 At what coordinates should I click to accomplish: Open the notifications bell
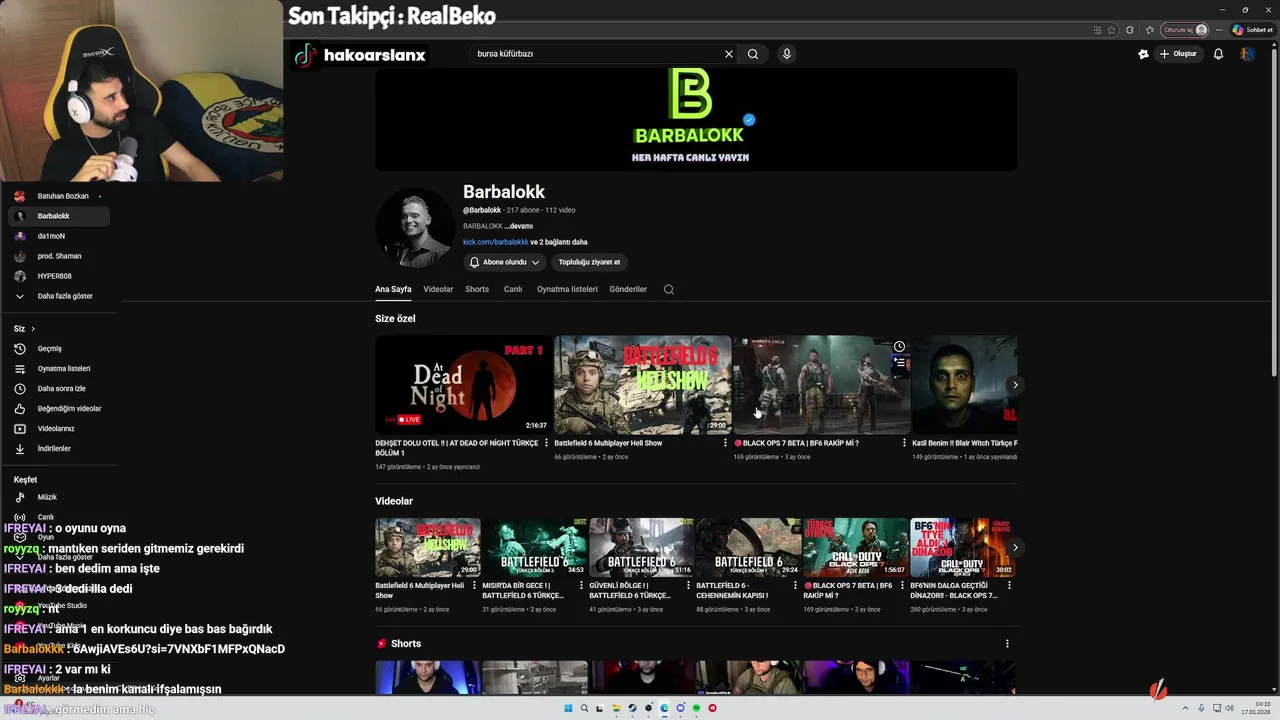[x=1218, y=54]
